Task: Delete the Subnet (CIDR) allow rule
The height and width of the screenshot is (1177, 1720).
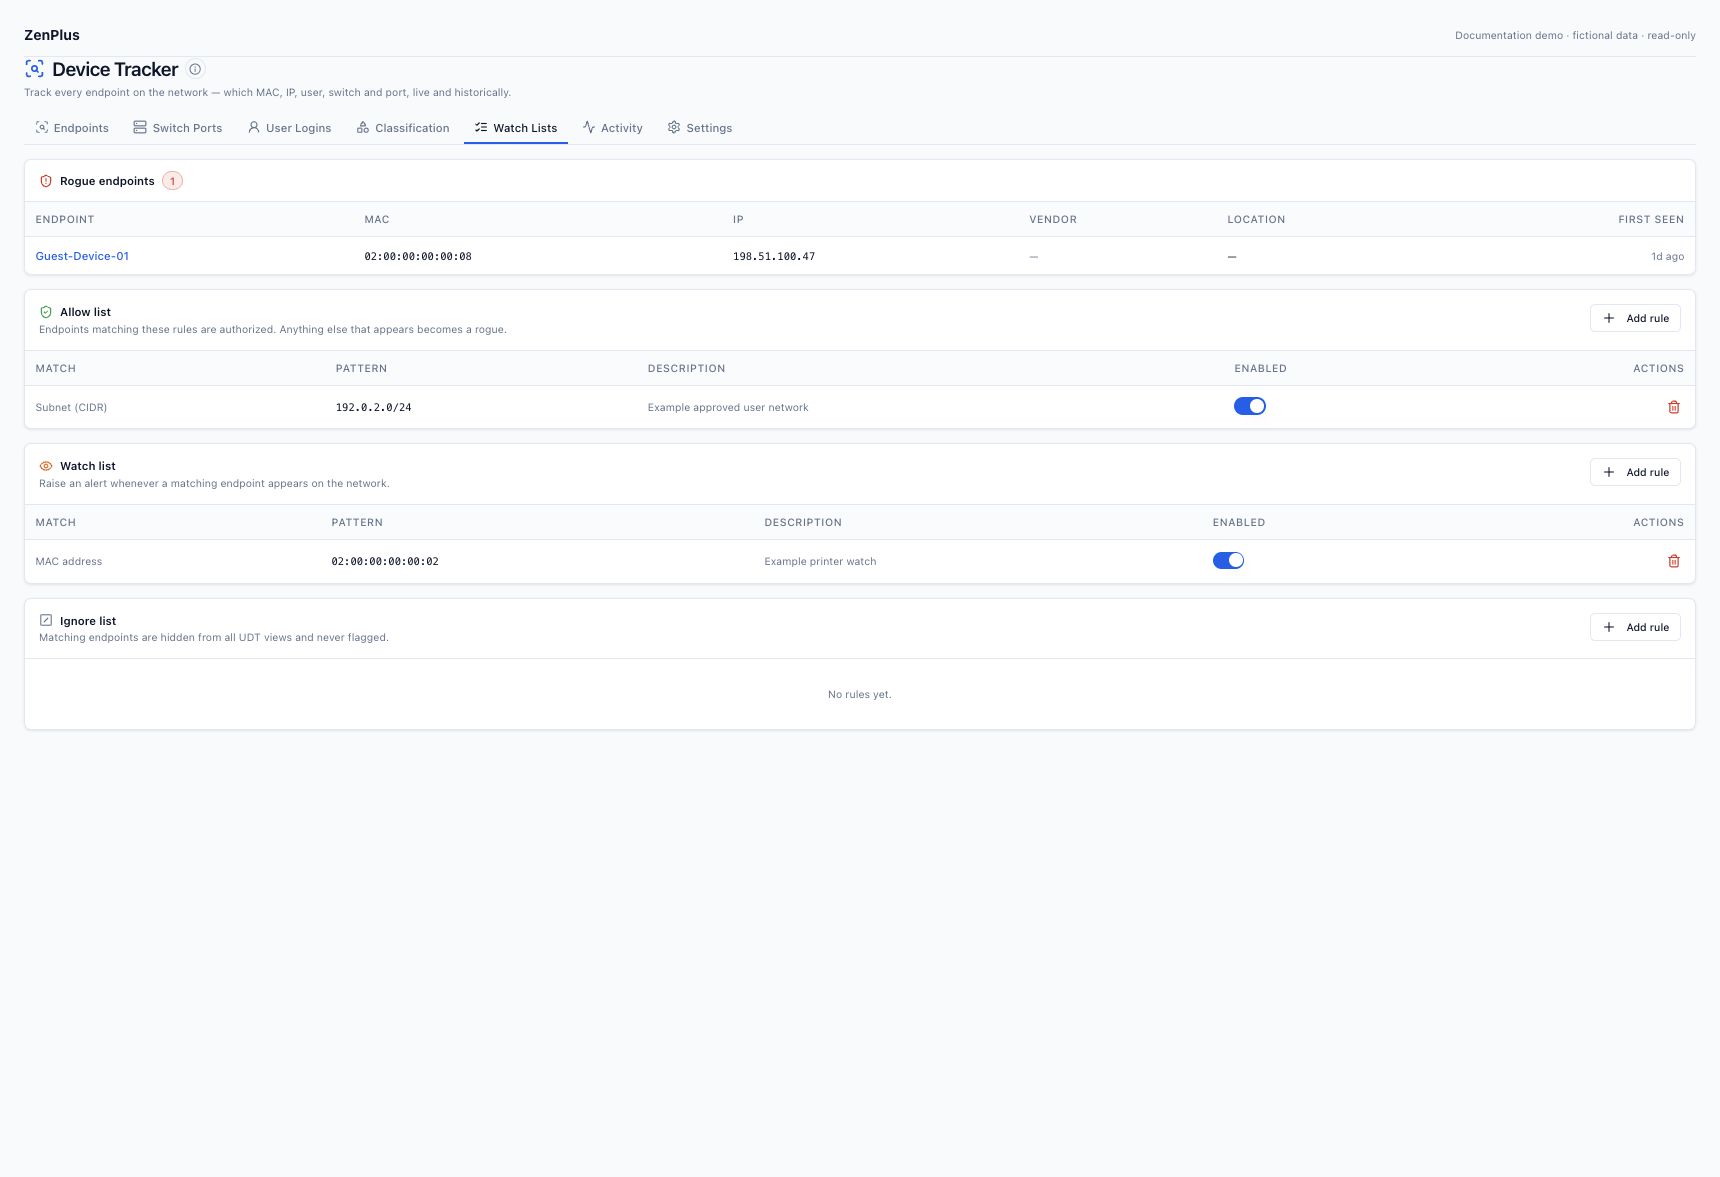Action: (x=1673, y=407)
